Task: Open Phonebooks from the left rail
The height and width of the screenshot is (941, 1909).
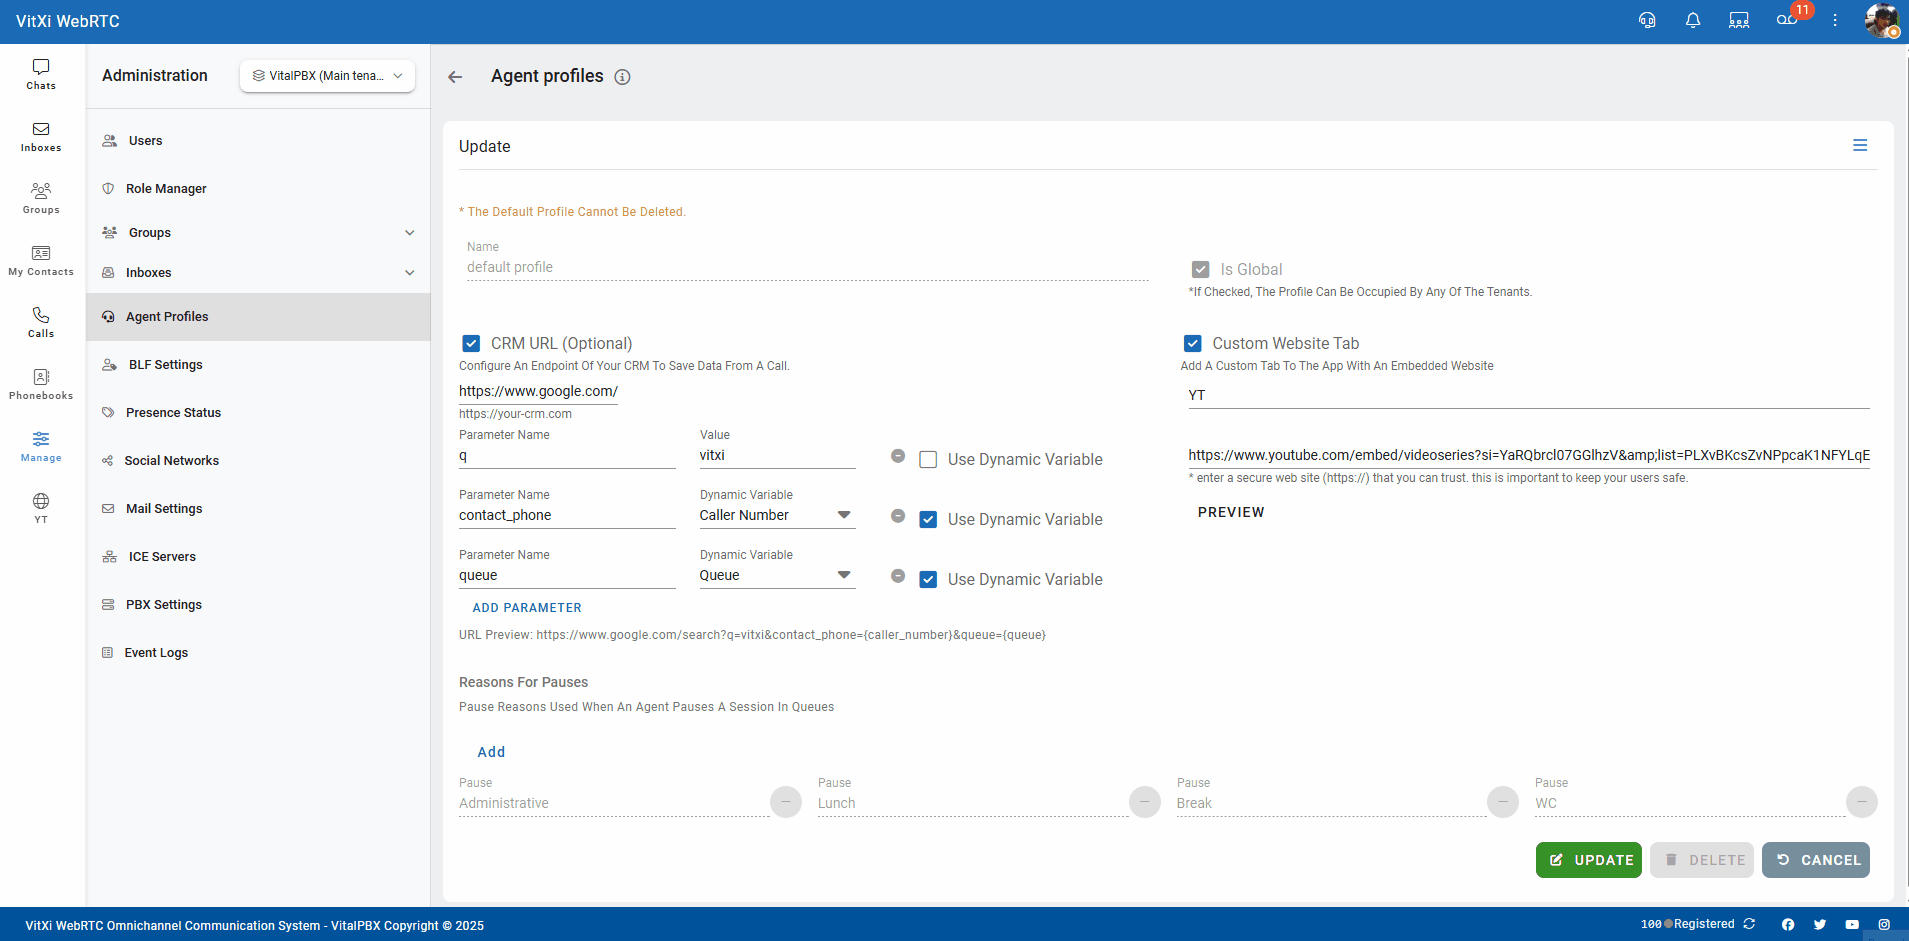Action: click(x=41, y=384)
